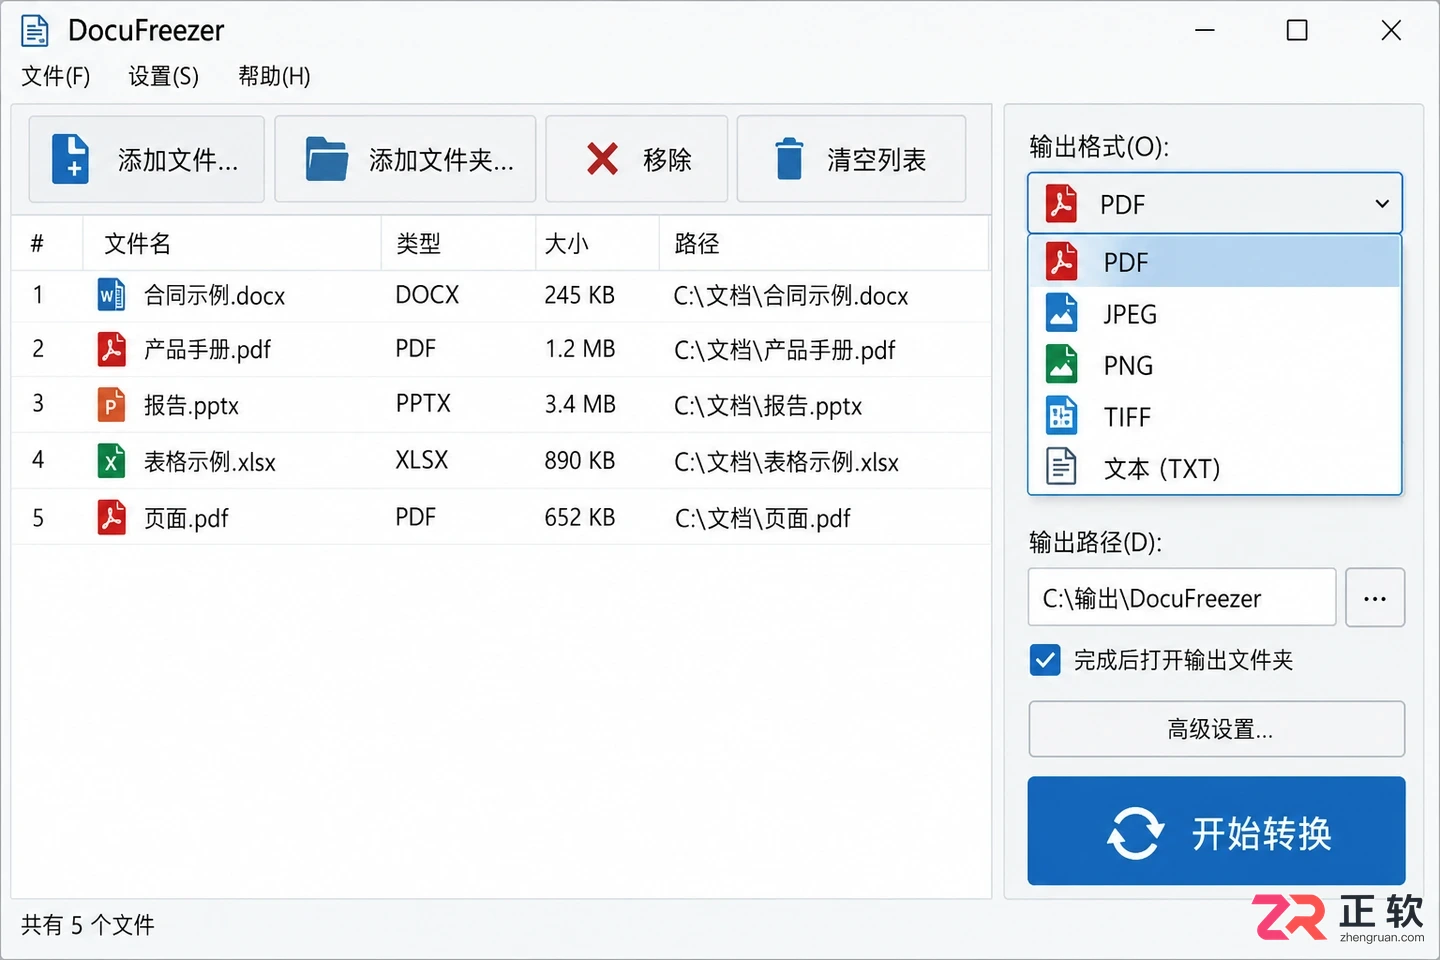Click the PDF icon beside 页面.pdf
Image resolution: width=1440 pixels, height=960 pixels.
click(x=111, y=517)
